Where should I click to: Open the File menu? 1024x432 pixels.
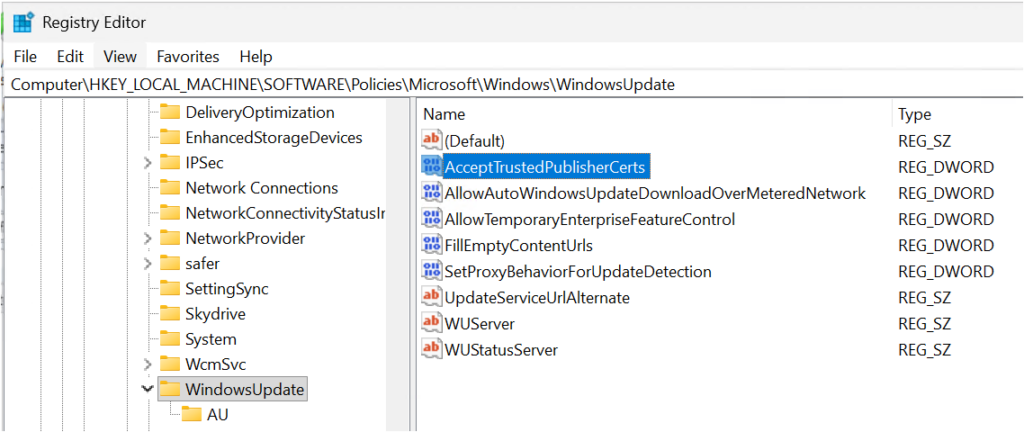point(25,56)
